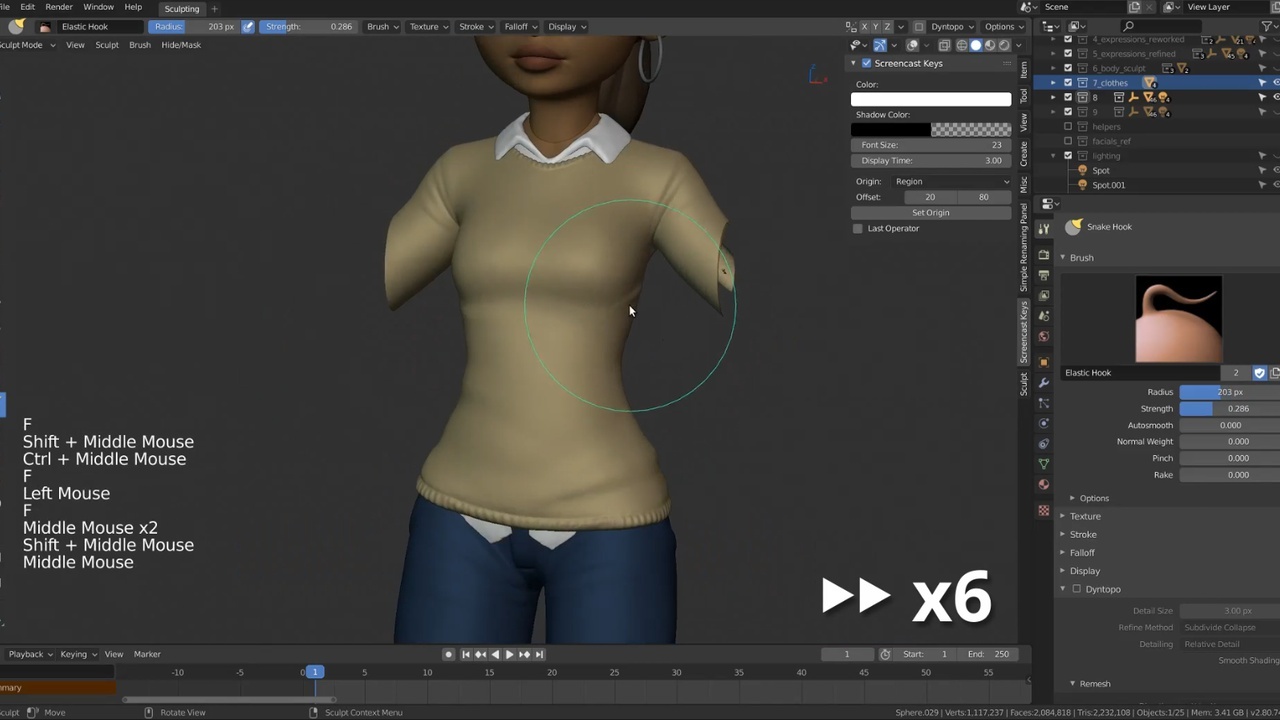This screenshot has width=1280, height=720.
Task: Open the Render menu
Action: click(x=58, y=7)
